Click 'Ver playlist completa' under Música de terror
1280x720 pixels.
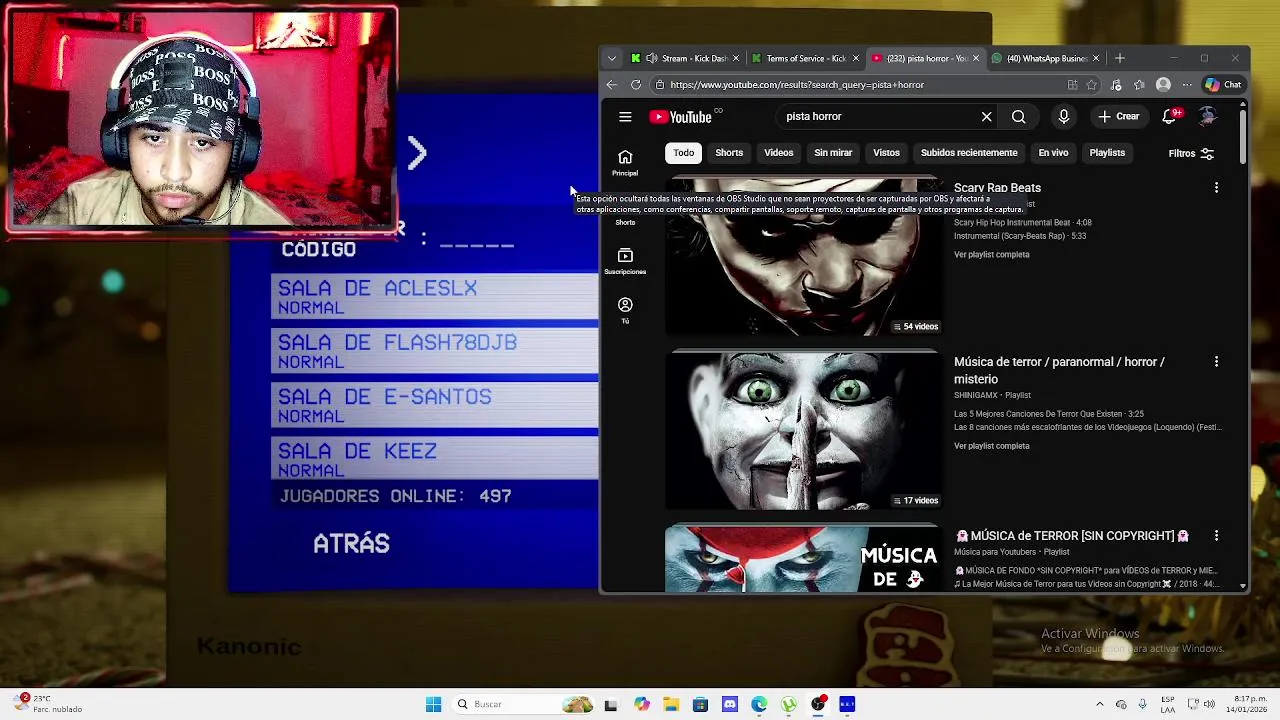pos(991,446)
